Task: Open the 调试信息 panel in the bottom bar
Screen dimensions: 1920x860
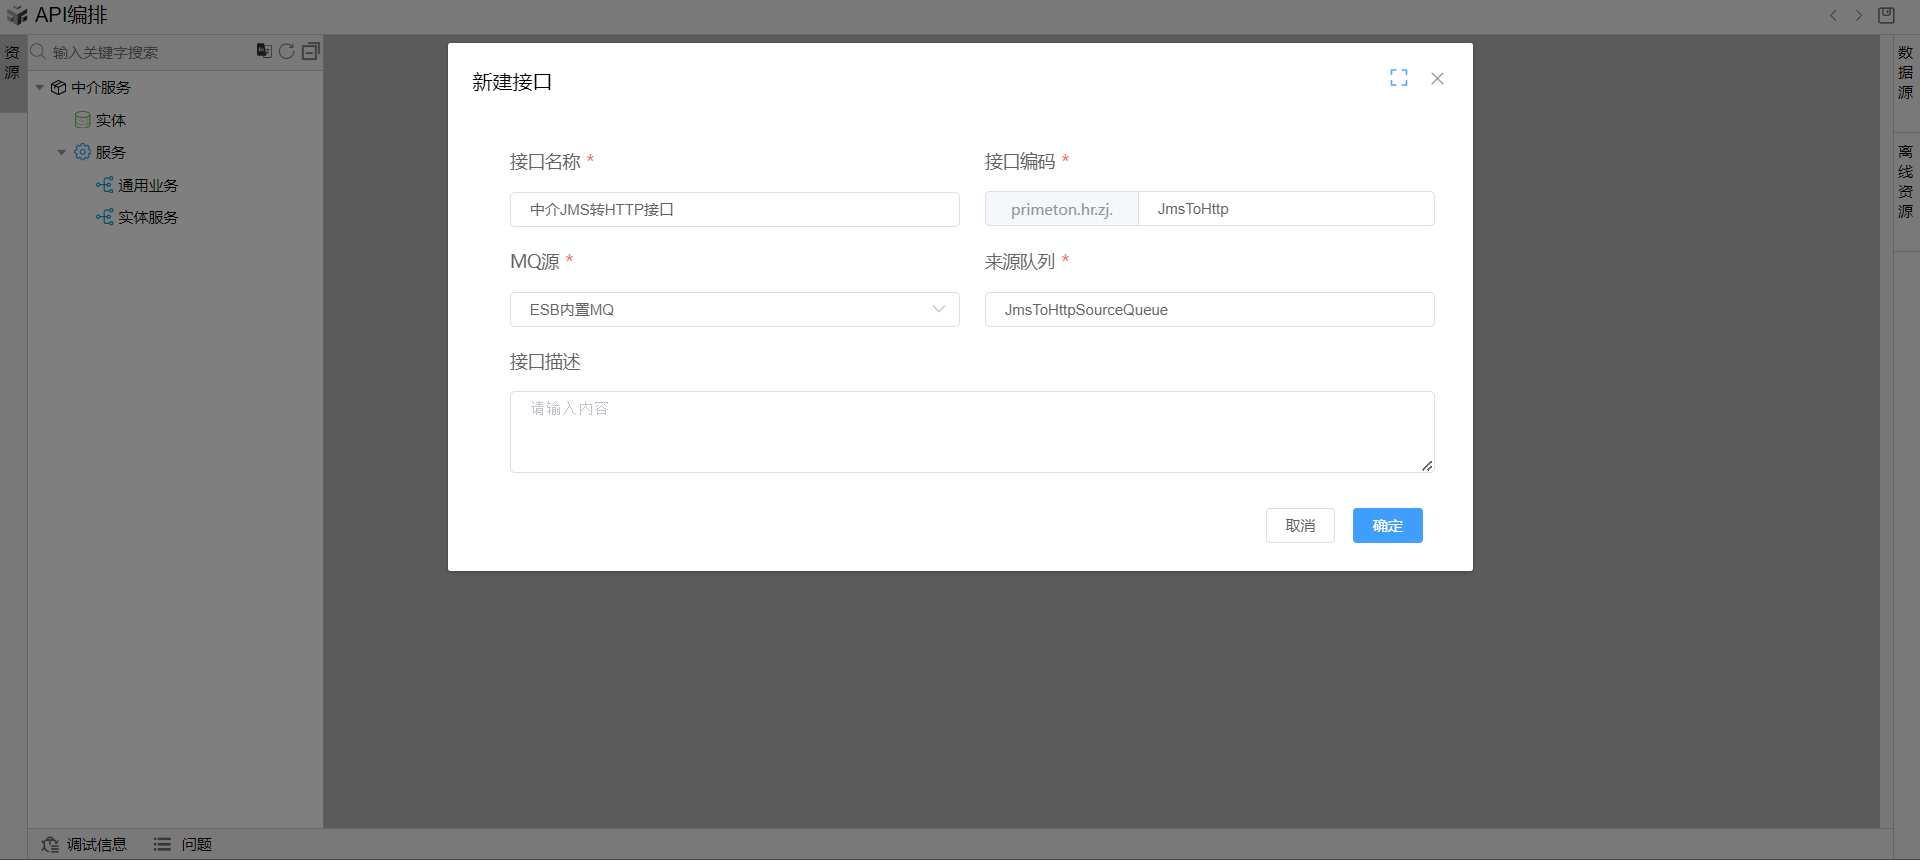Action: click(x=85, y=845)
